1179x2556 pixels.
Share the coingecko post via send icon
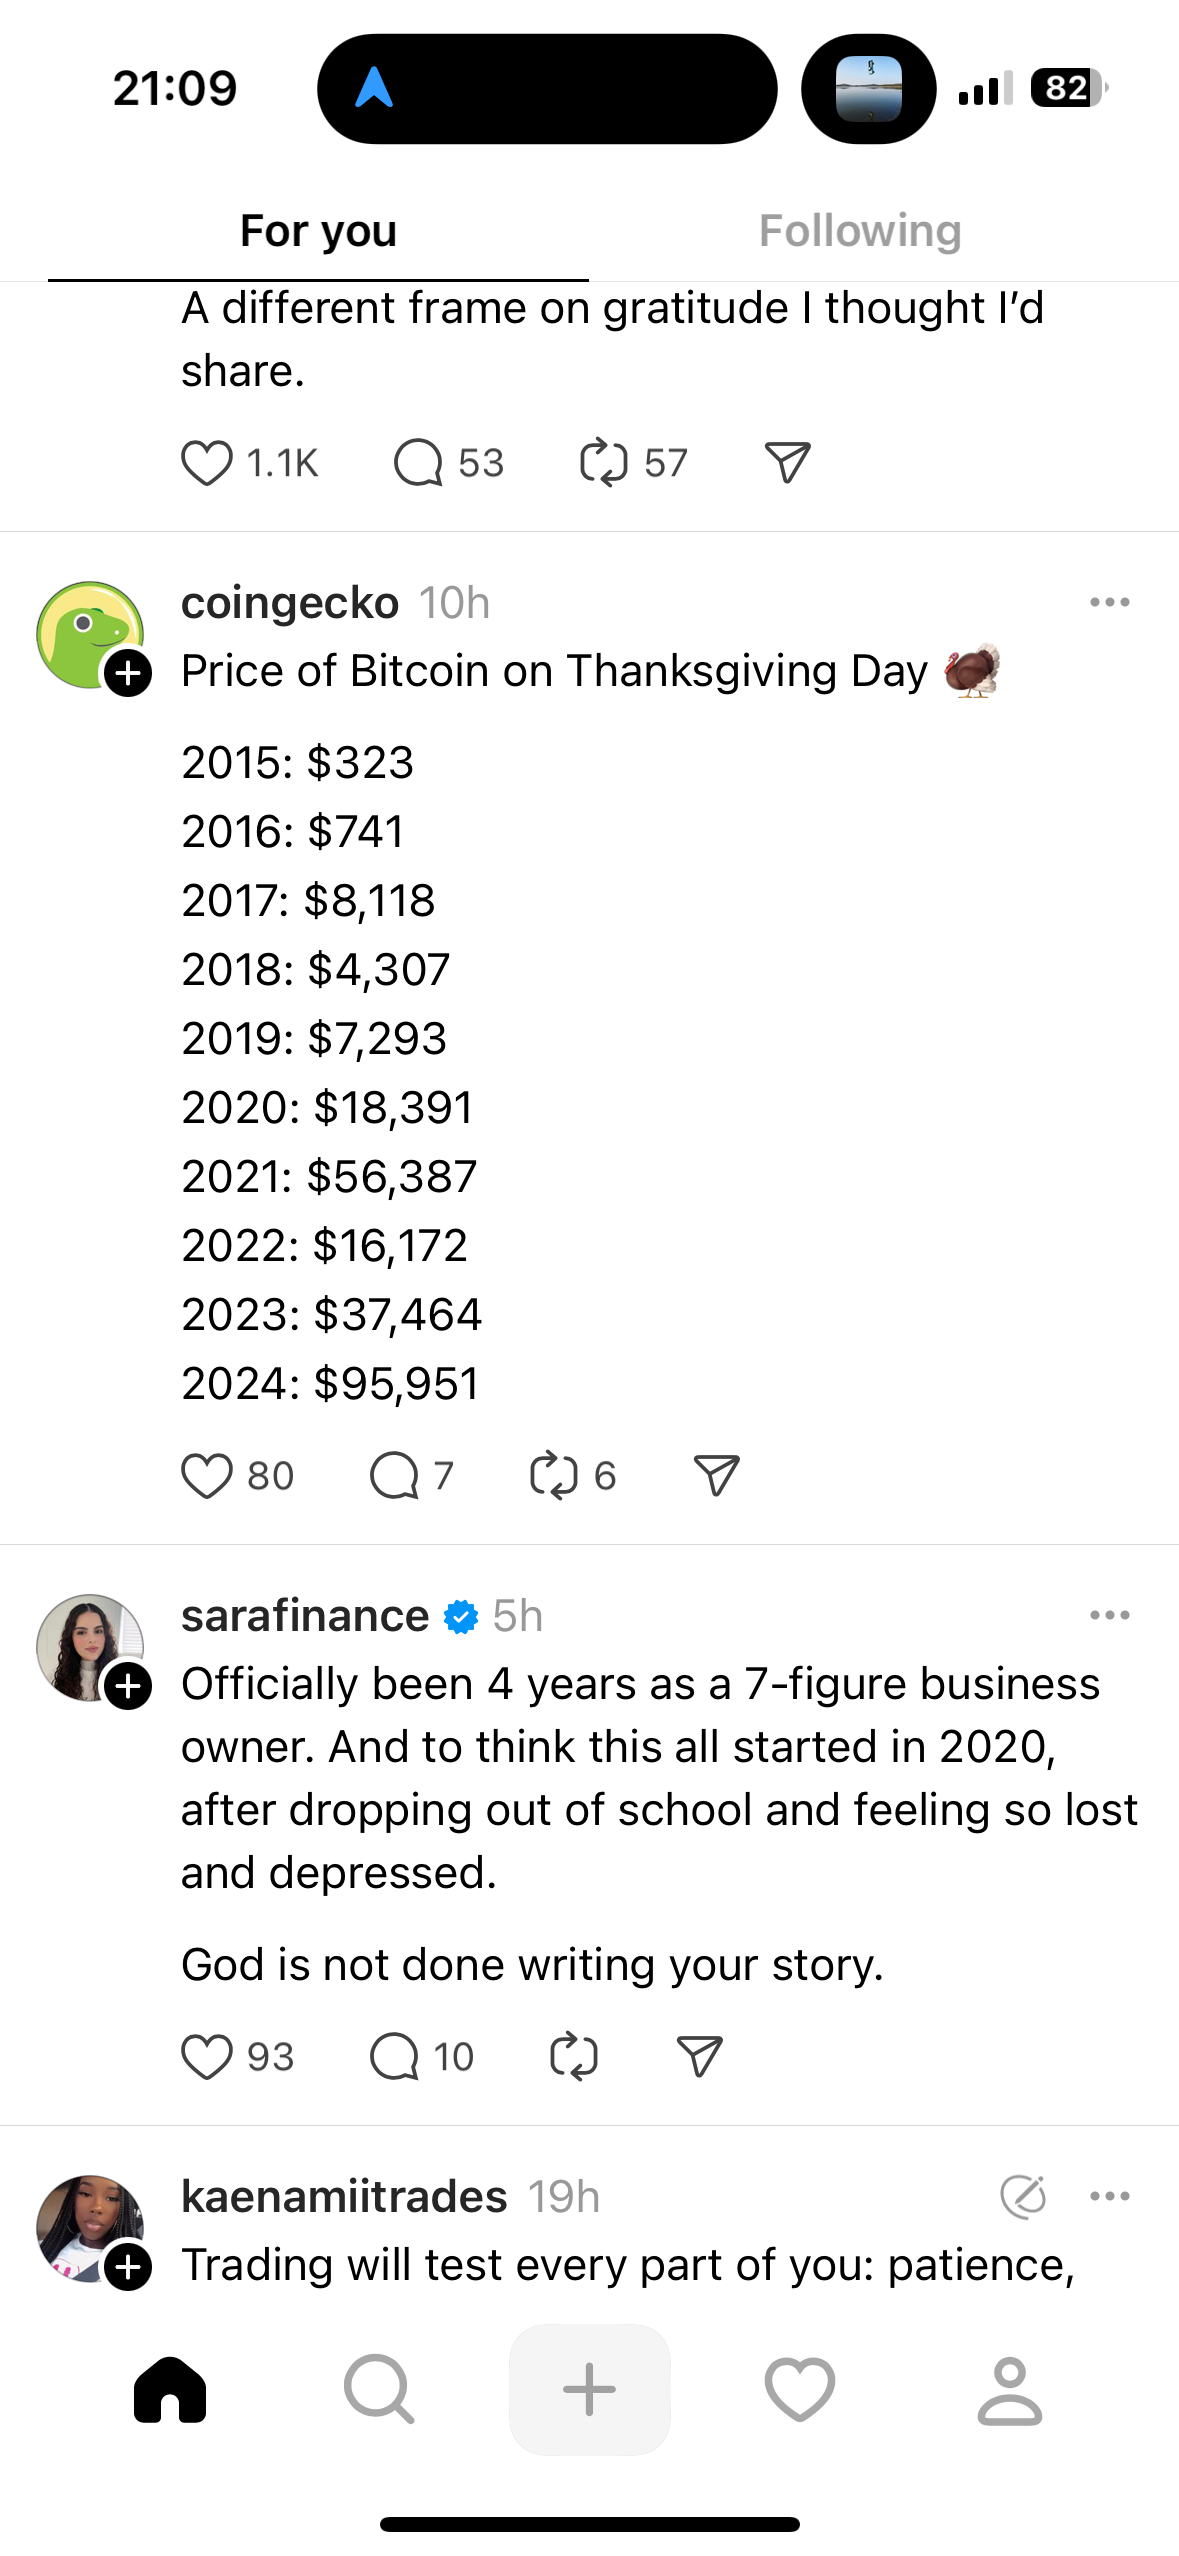(x=716, y=1476)
